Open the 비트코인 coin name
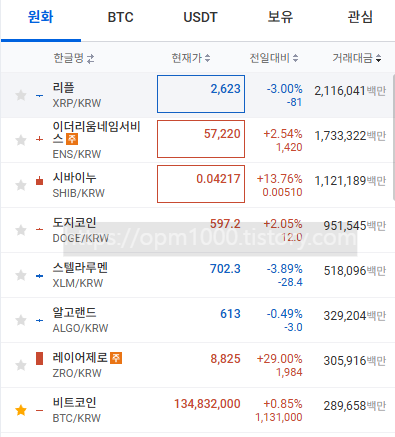 (74, 402)
